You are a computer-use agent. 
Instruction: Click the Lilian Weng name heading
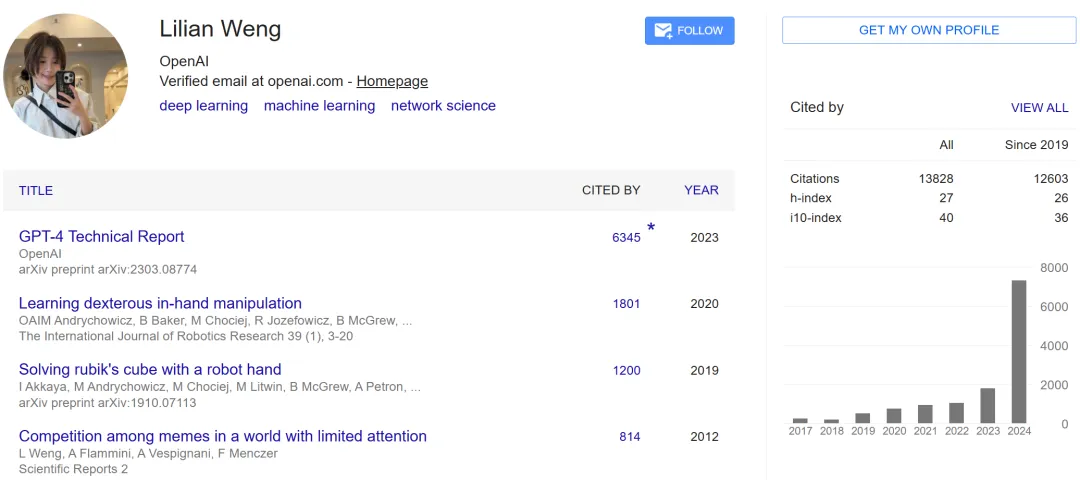[x=220, y=29]
